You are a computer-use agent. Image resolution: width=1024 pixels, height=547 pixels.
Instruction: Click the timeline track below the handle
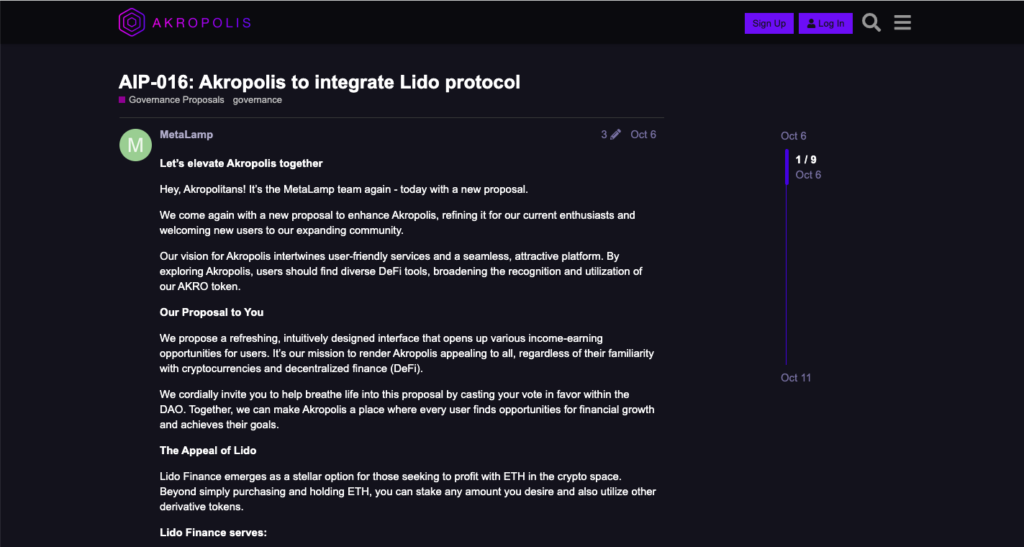click(787, 280)
